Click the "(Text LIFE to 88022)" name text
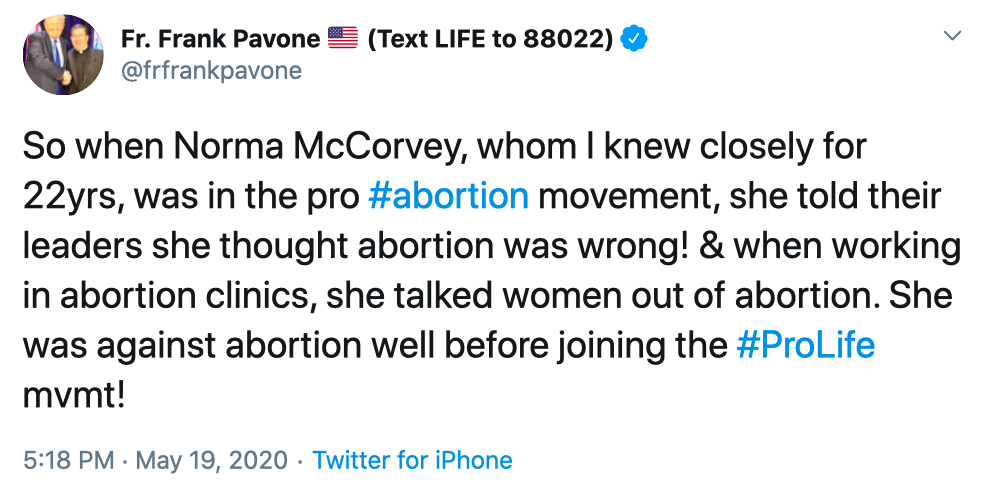This screenshot has width=986, height=485. tap(490, 40)
